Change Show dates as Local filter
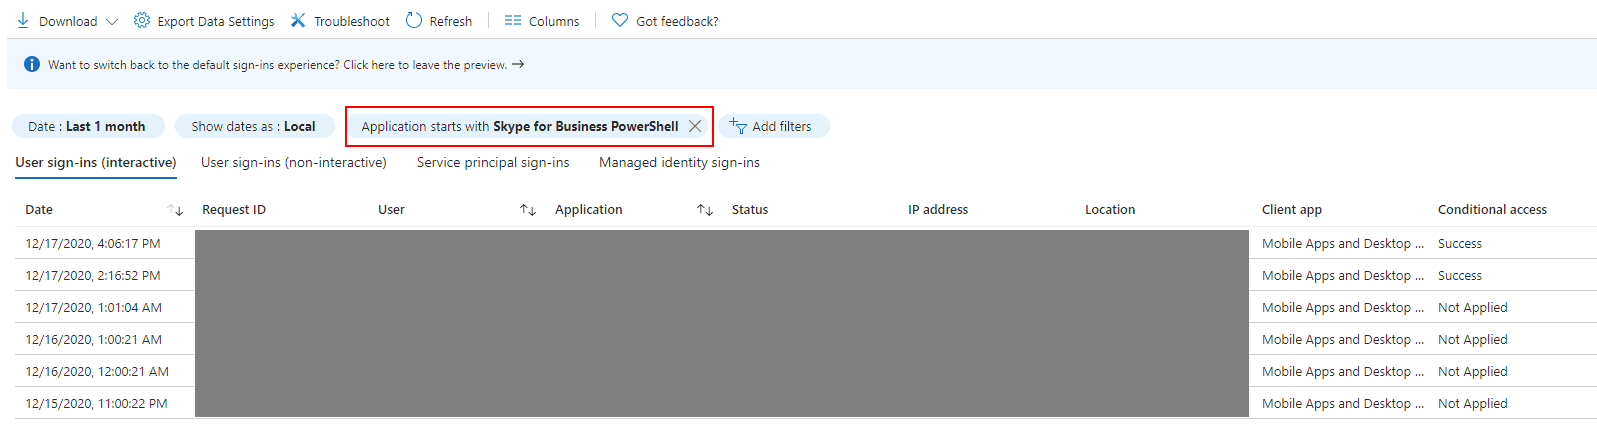Image resolution: width=1597 pixels, height=426 pixels. pyautogui.click(x=254, y=126)
